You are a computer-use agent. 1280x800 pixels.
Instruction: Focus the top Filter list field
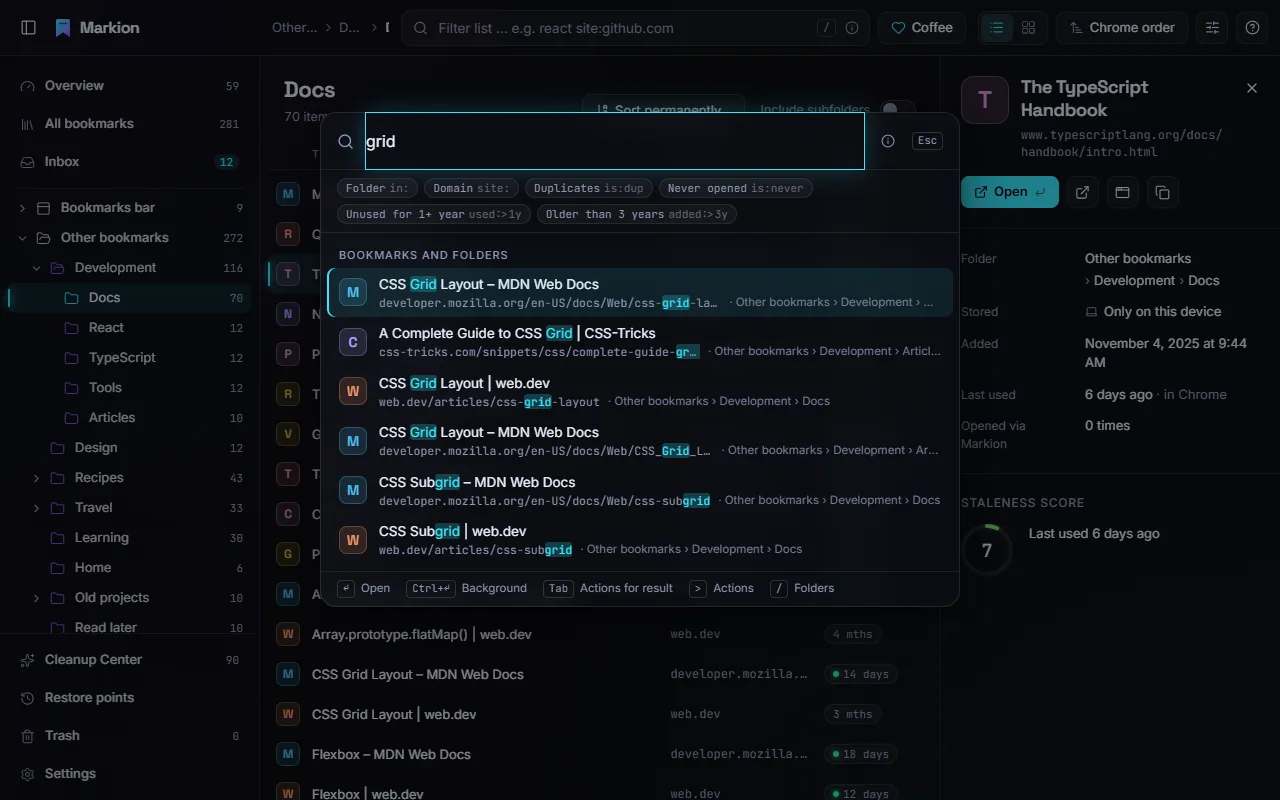tap(636, 28)
